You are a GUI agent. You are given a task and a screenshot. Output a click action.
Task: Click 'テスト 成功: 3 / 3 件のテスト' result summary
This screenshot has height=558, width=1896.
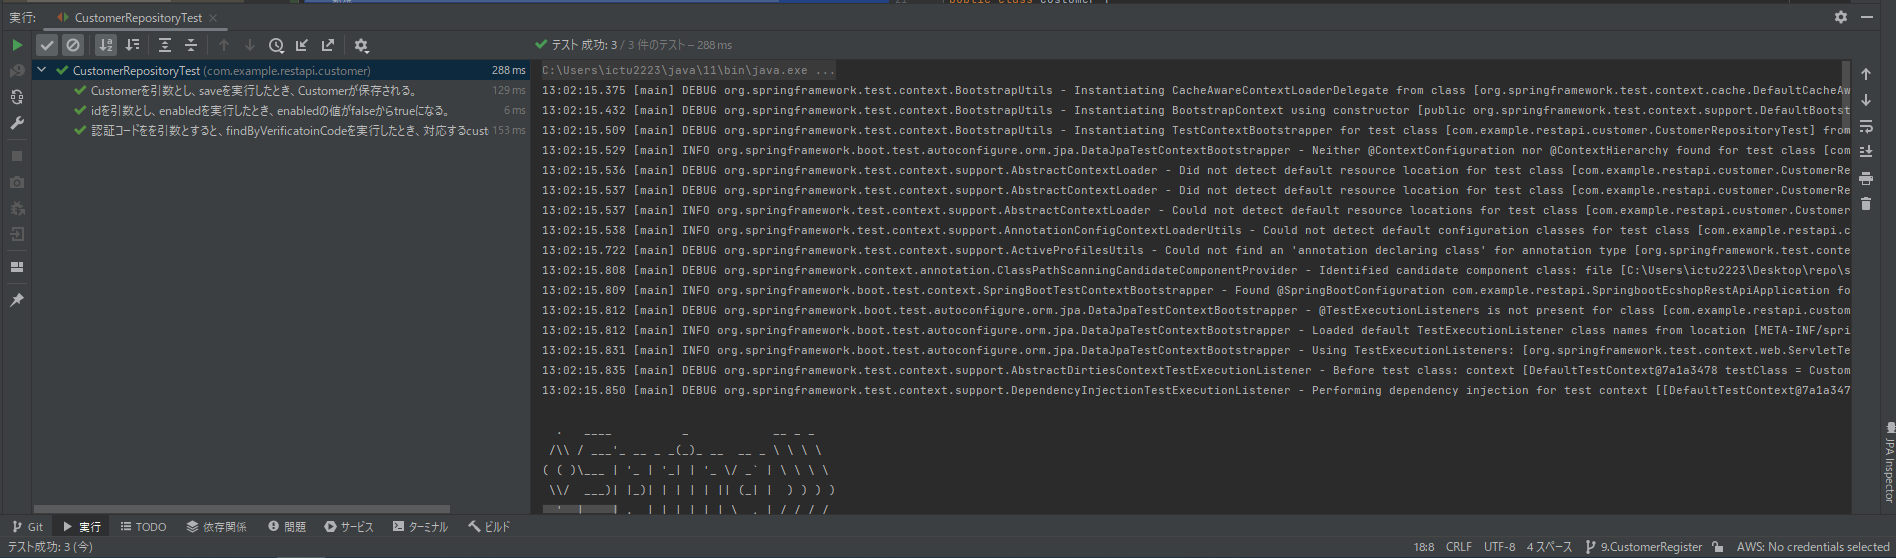click(x=633, y=45)
